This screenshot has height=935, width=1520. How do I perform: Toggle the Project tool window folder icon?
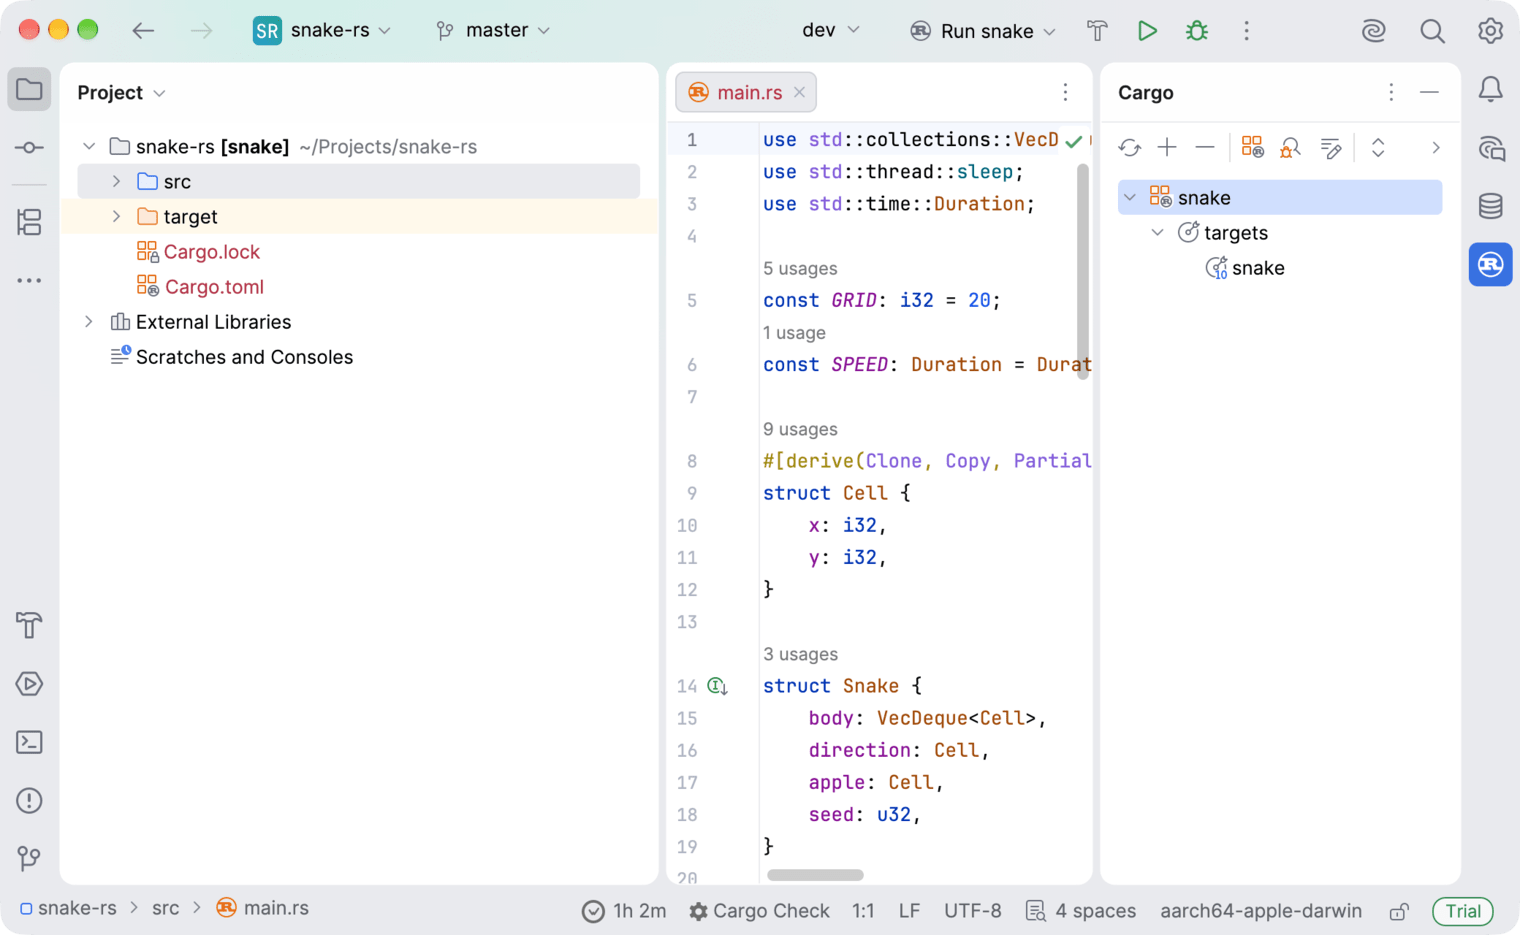pos(29,90)
